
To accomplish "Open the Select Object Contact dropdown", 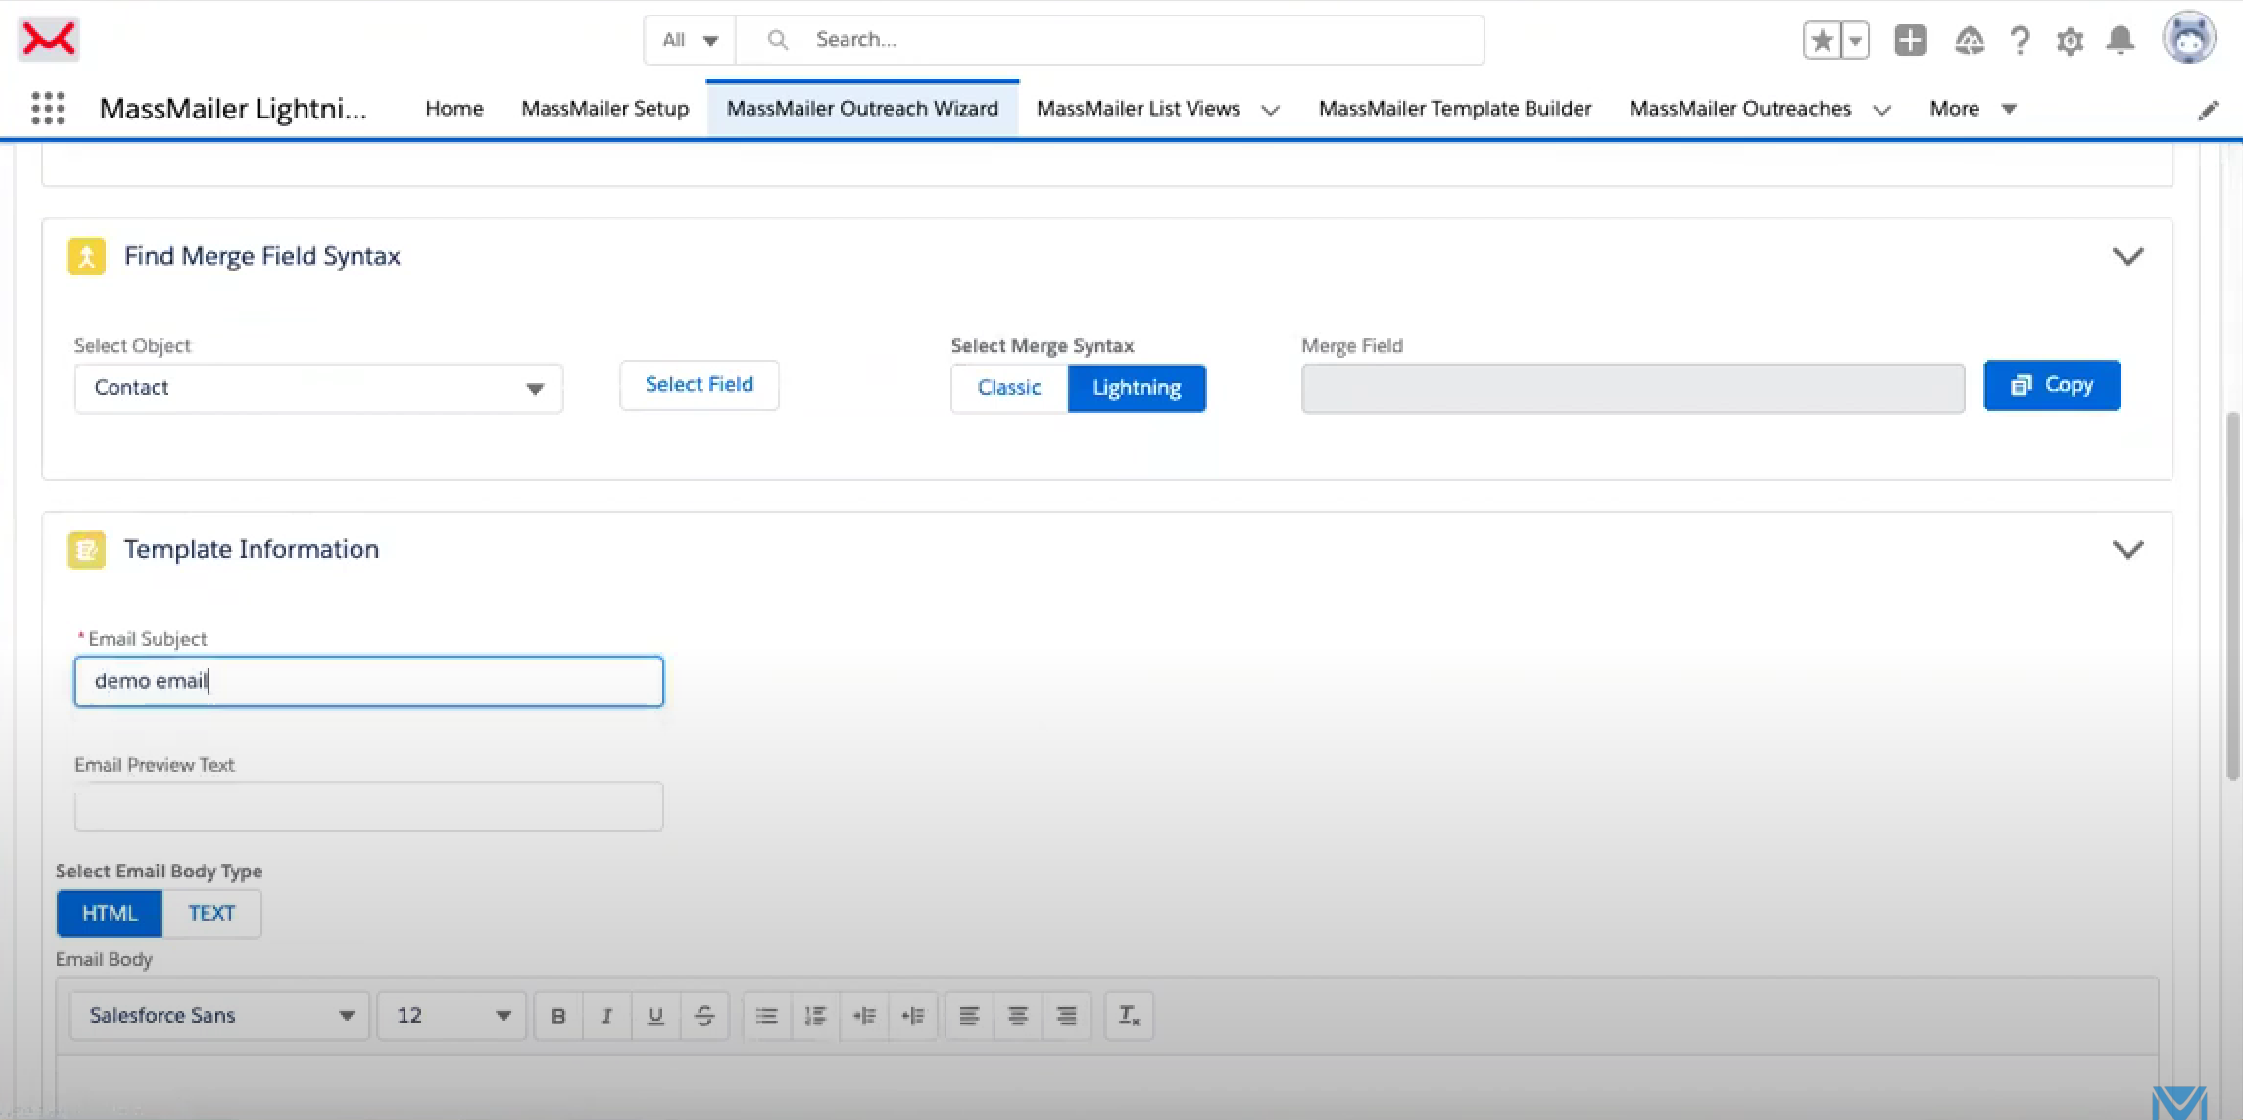I will tap(318, 388).
